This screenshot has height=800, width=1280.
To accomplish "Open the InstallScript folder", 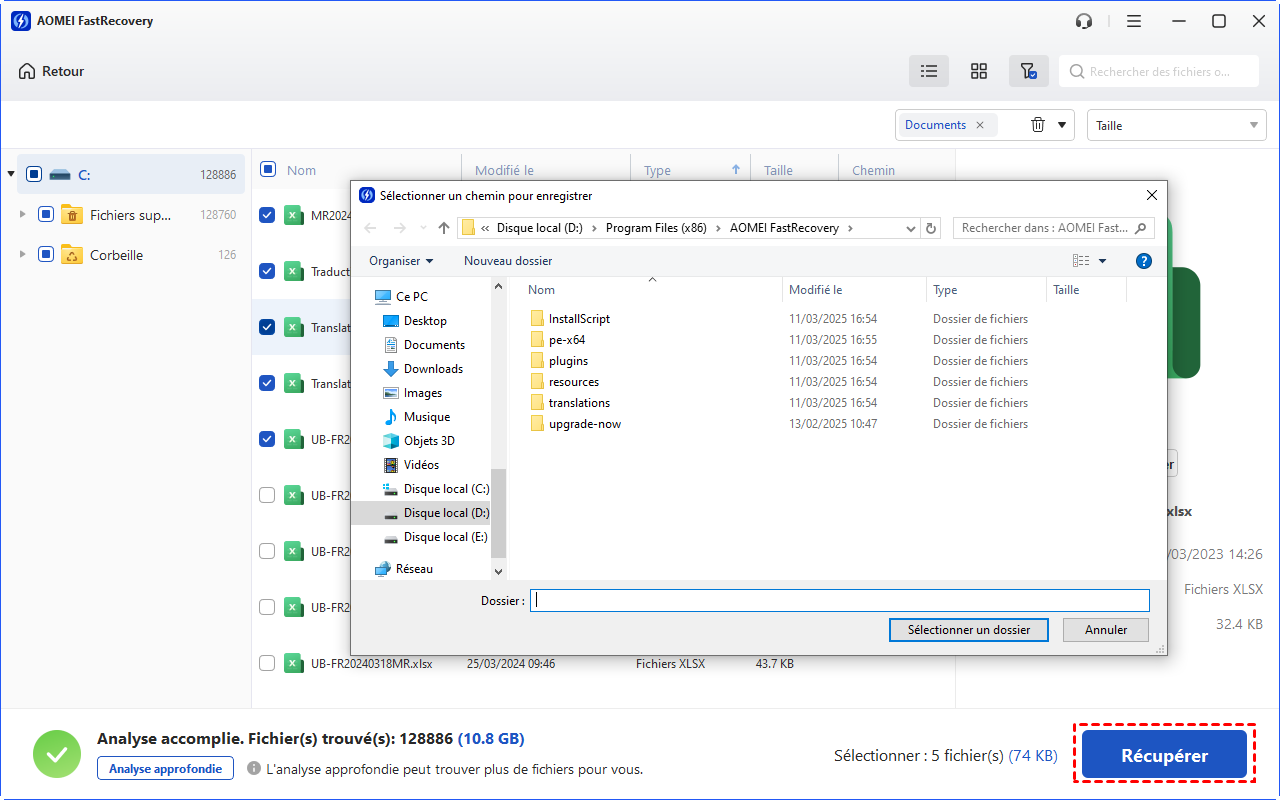I will tap(579, 319).
